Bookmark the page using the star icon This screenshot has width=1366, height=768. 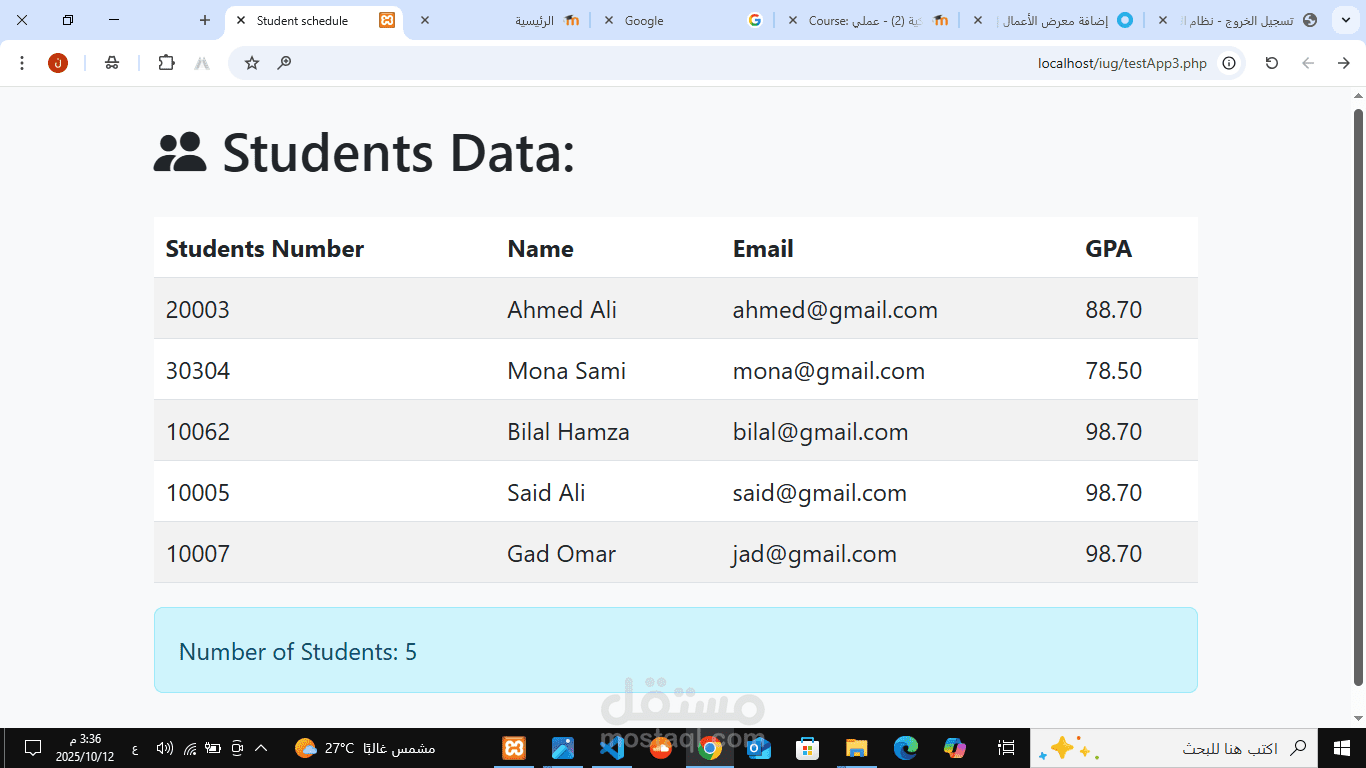pos(252,62)
